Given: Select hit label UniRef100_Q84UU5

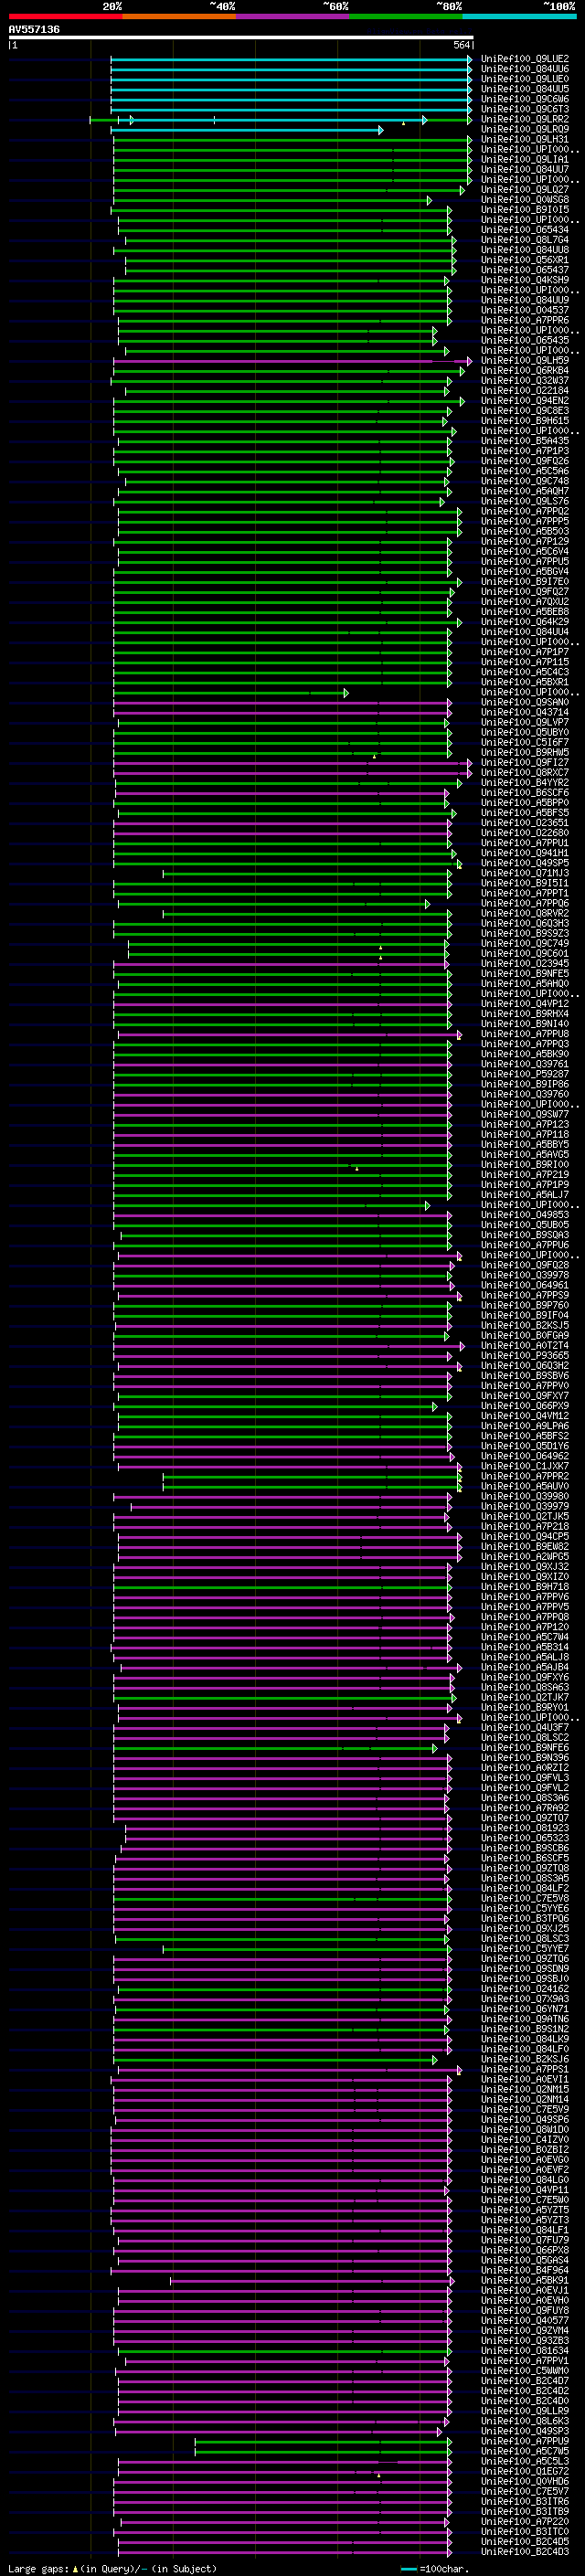Looking at the screenshot, I should pos(525,89).
